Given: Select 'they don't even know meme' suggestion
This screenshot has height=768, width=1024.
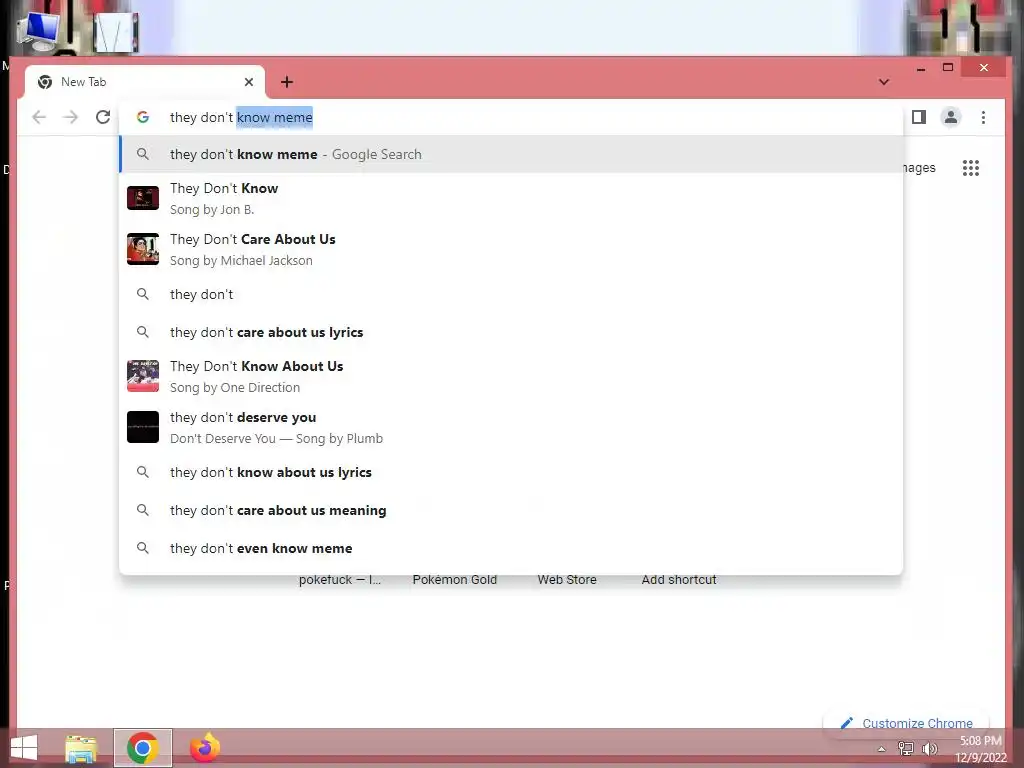Looking at the screenshot, I should click(x=511, y=548).
